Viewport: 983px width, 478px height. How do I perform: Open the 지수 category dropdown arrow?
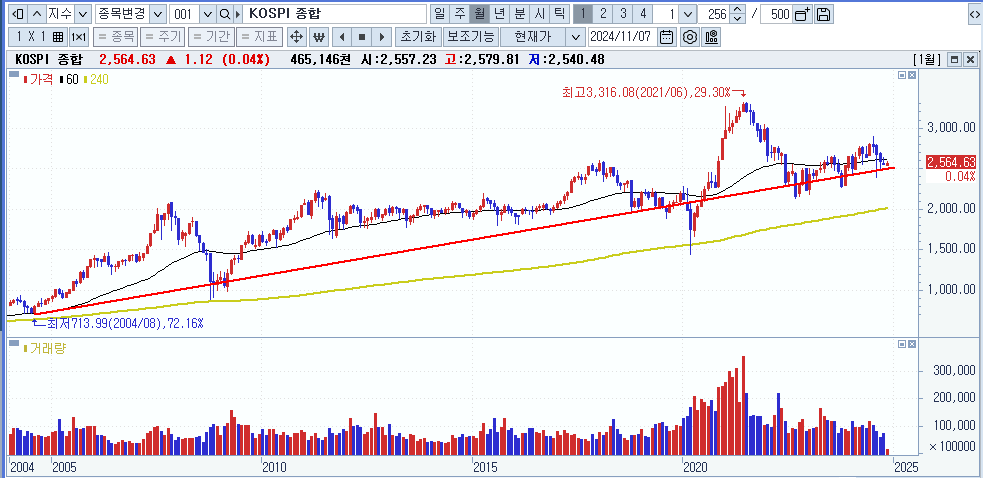pos(85,14)
